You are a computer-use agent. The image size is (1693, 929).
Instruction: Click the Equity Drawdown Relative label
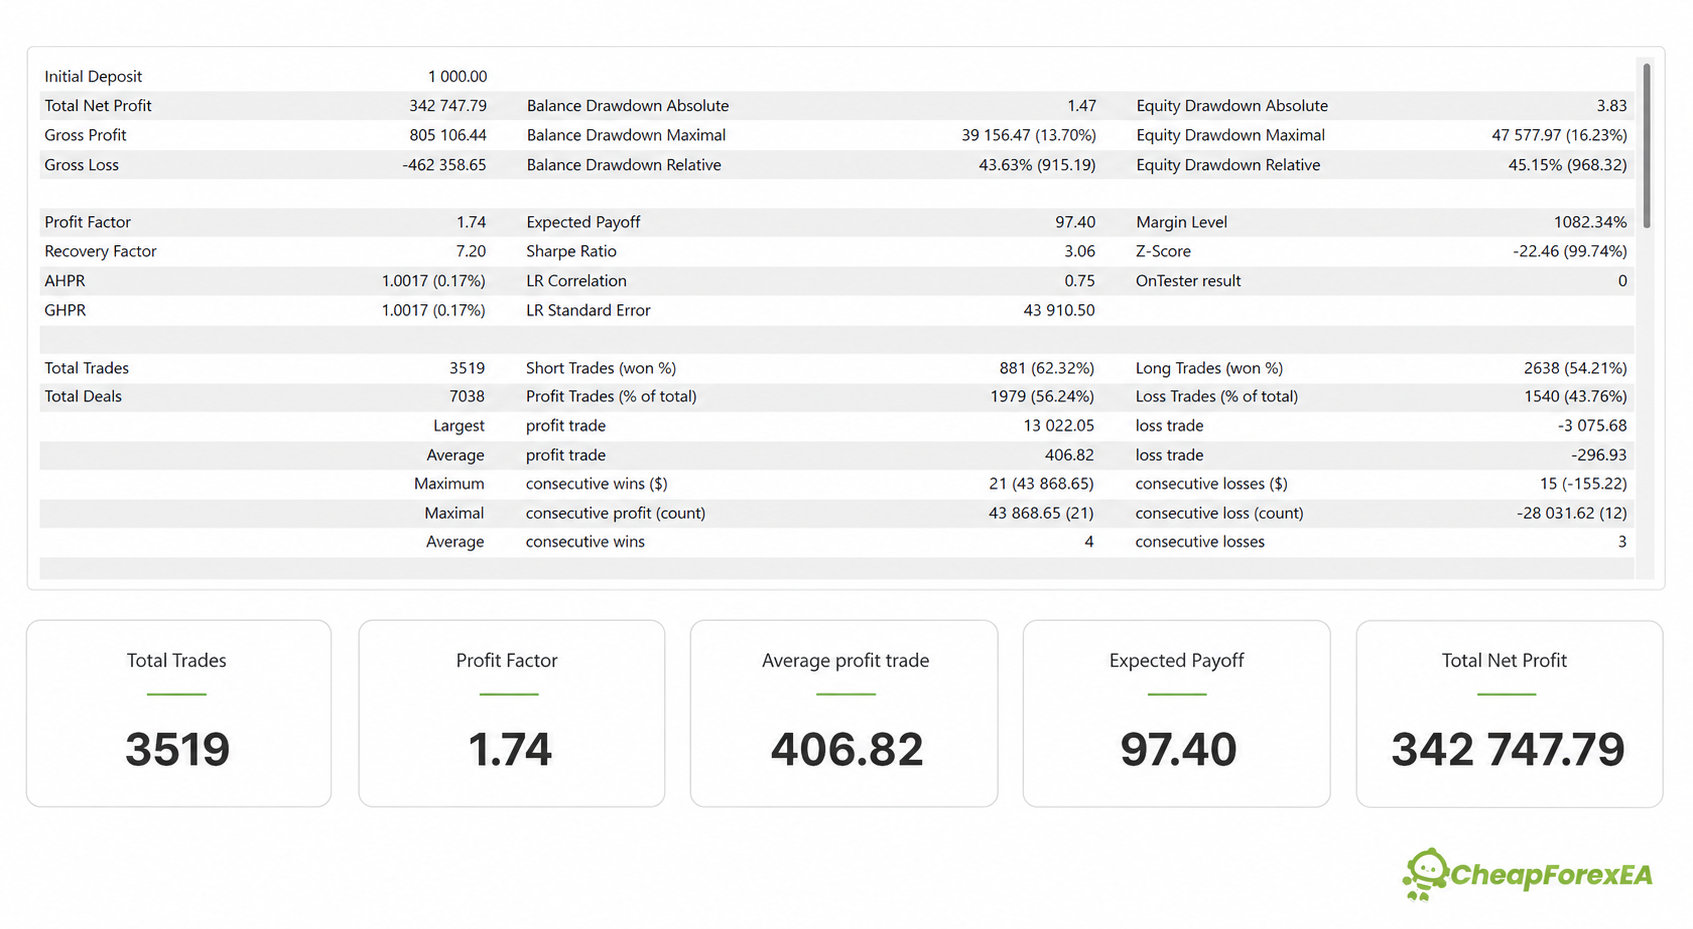[x=1228, y=165]
